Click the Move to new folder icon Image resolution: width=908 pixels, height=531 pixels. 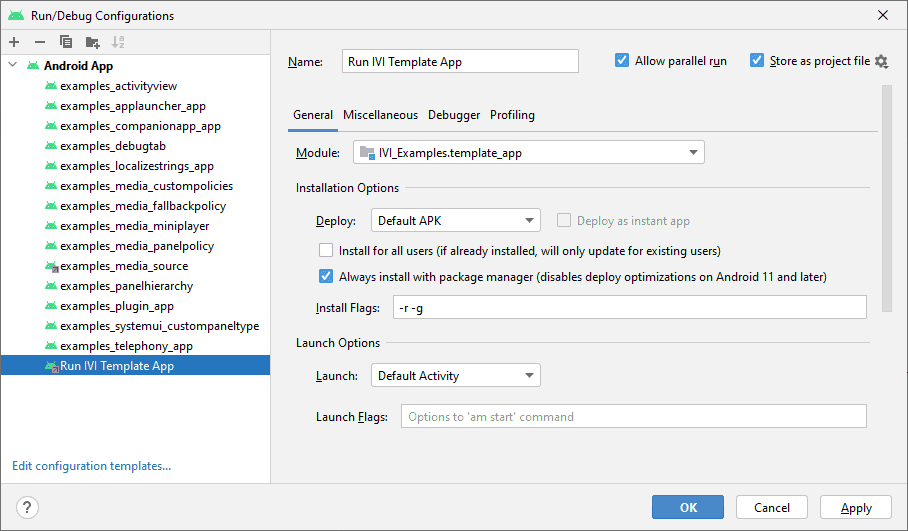click(x=93, y=42)
